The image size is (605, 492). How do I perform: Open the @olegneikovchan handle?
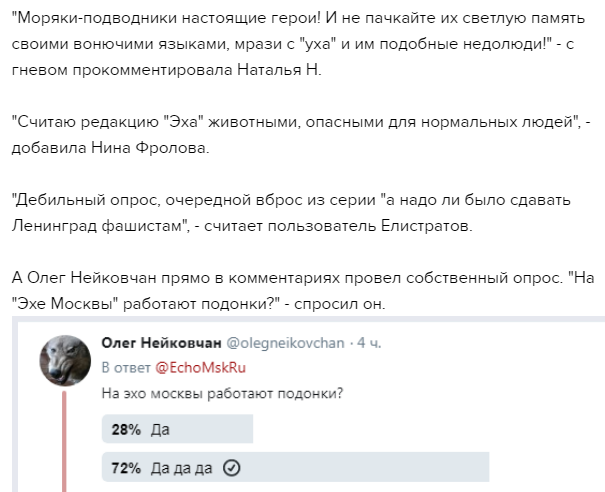point(285,343)
